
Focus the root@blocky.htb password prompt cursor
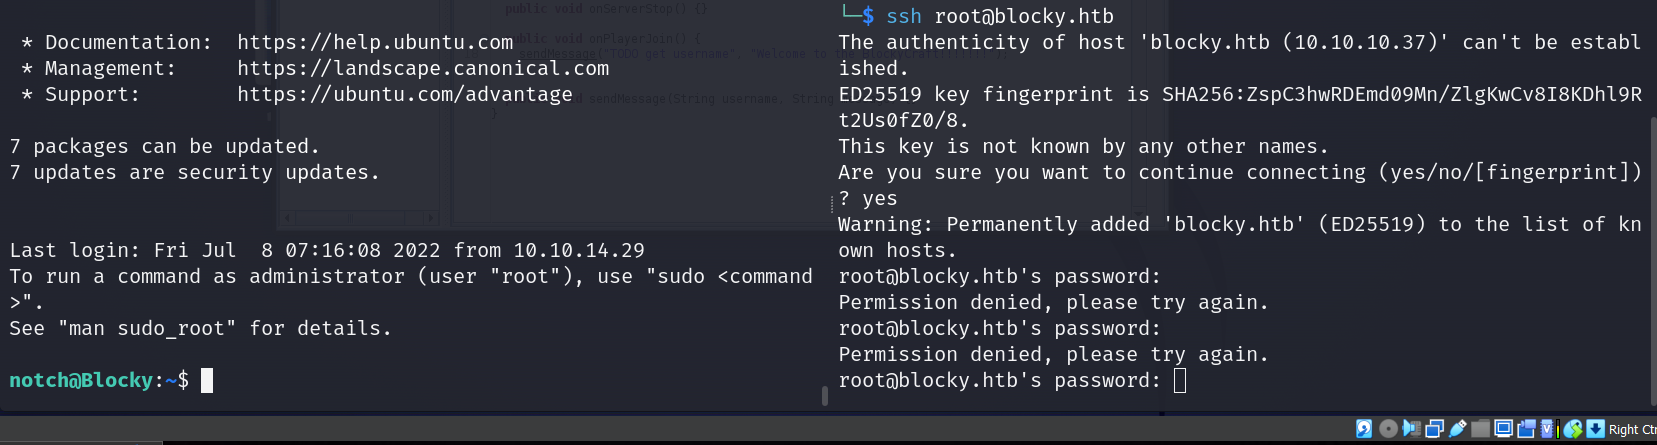(1180, 380)
